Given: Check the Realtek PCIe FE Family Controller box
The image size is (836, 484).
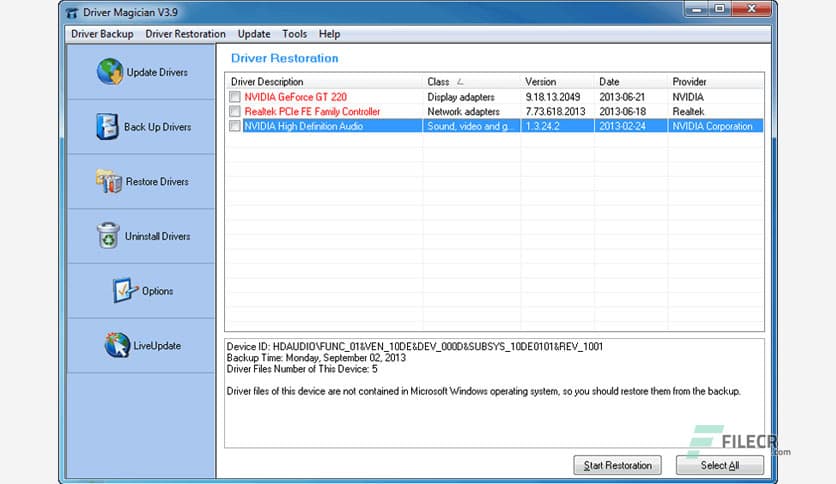Looking at the screenshot, I should (235, 112).
